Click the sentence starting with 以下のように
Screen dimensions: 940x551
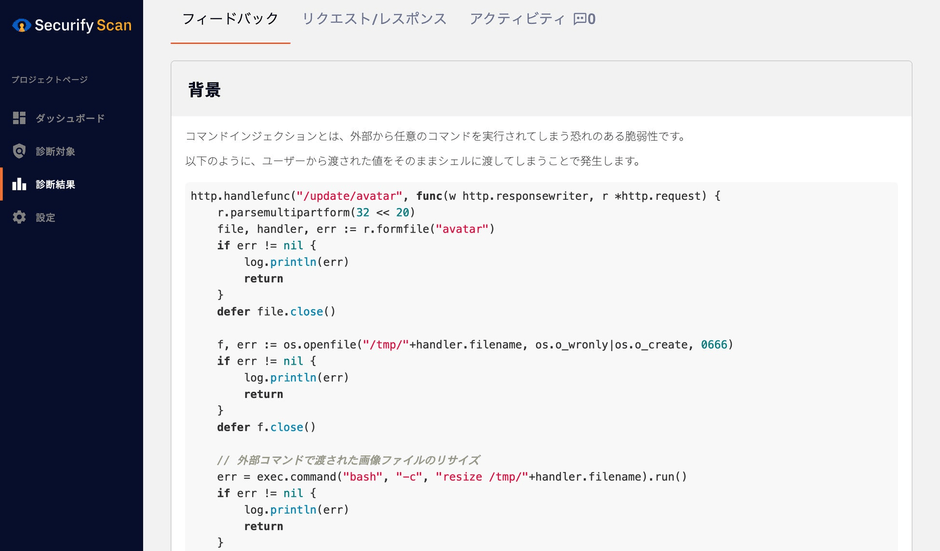(413, 161)
